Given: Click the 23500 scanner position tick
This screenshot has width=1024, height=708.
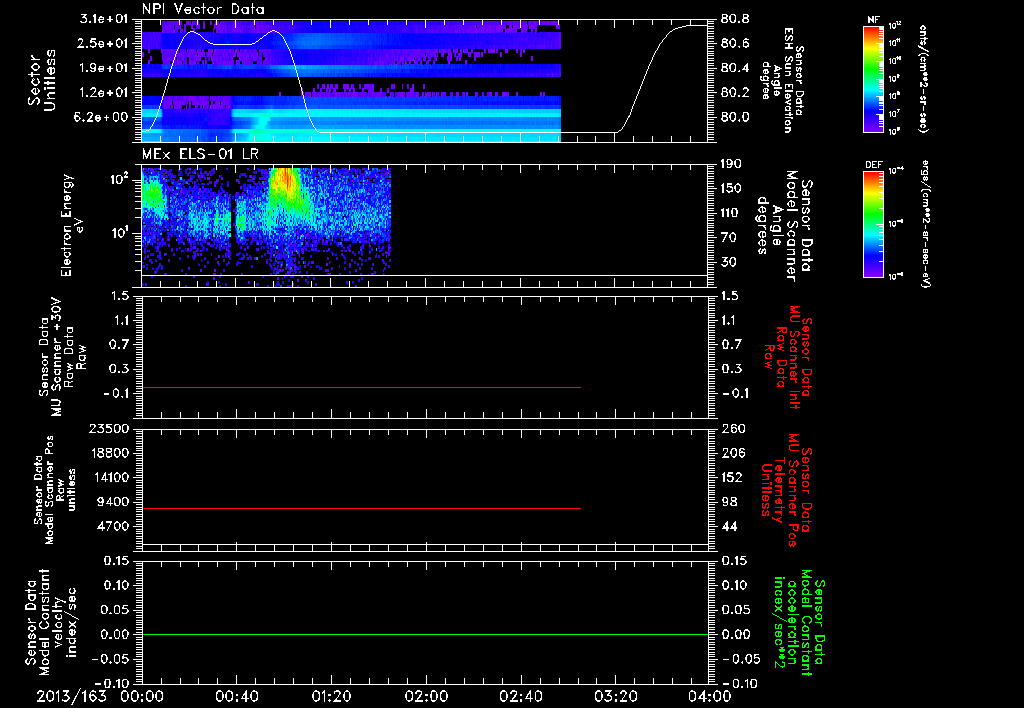Looking at the screenshot, I should click(108, 429).
